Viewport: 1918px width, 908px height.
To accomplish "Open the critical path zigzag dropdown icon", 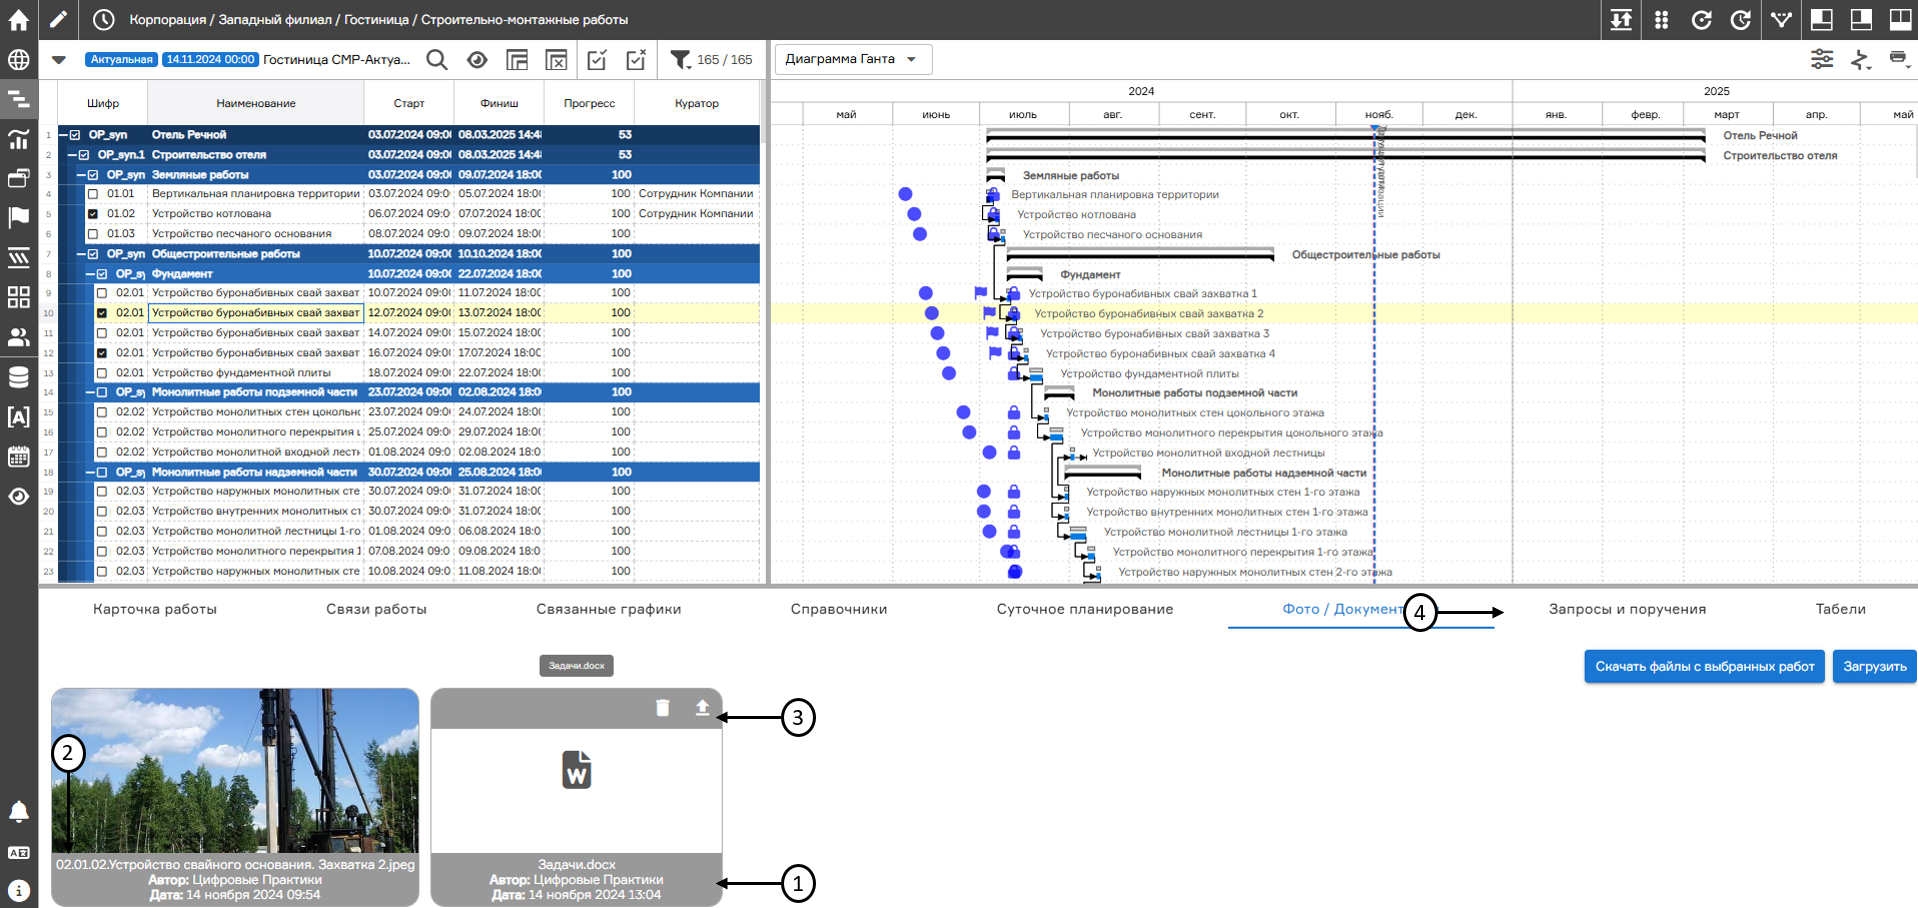I will [x=1861, y=59].
